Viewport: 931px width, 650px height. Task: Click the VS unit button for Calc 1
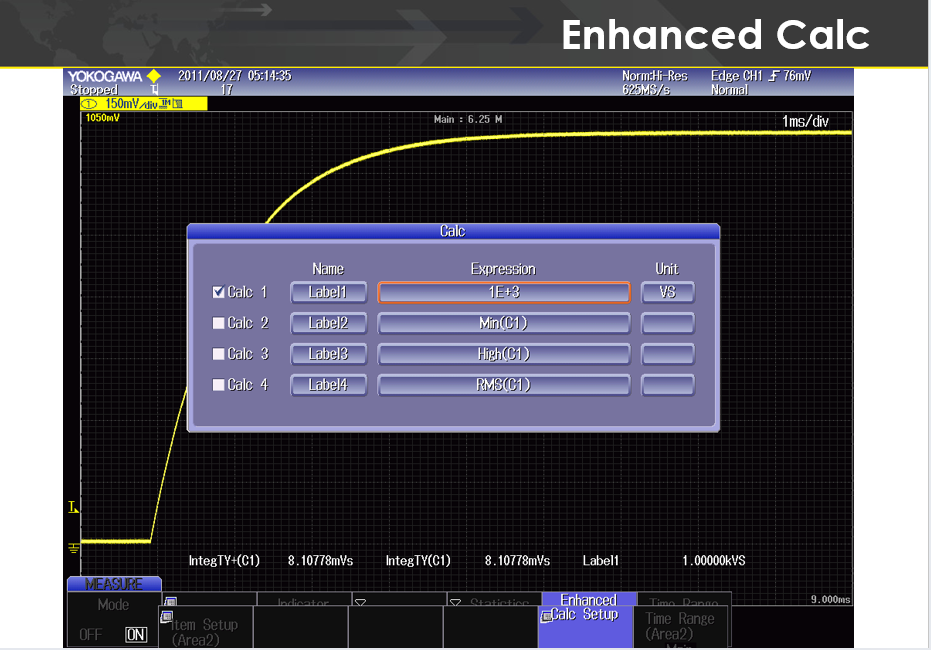667,293
